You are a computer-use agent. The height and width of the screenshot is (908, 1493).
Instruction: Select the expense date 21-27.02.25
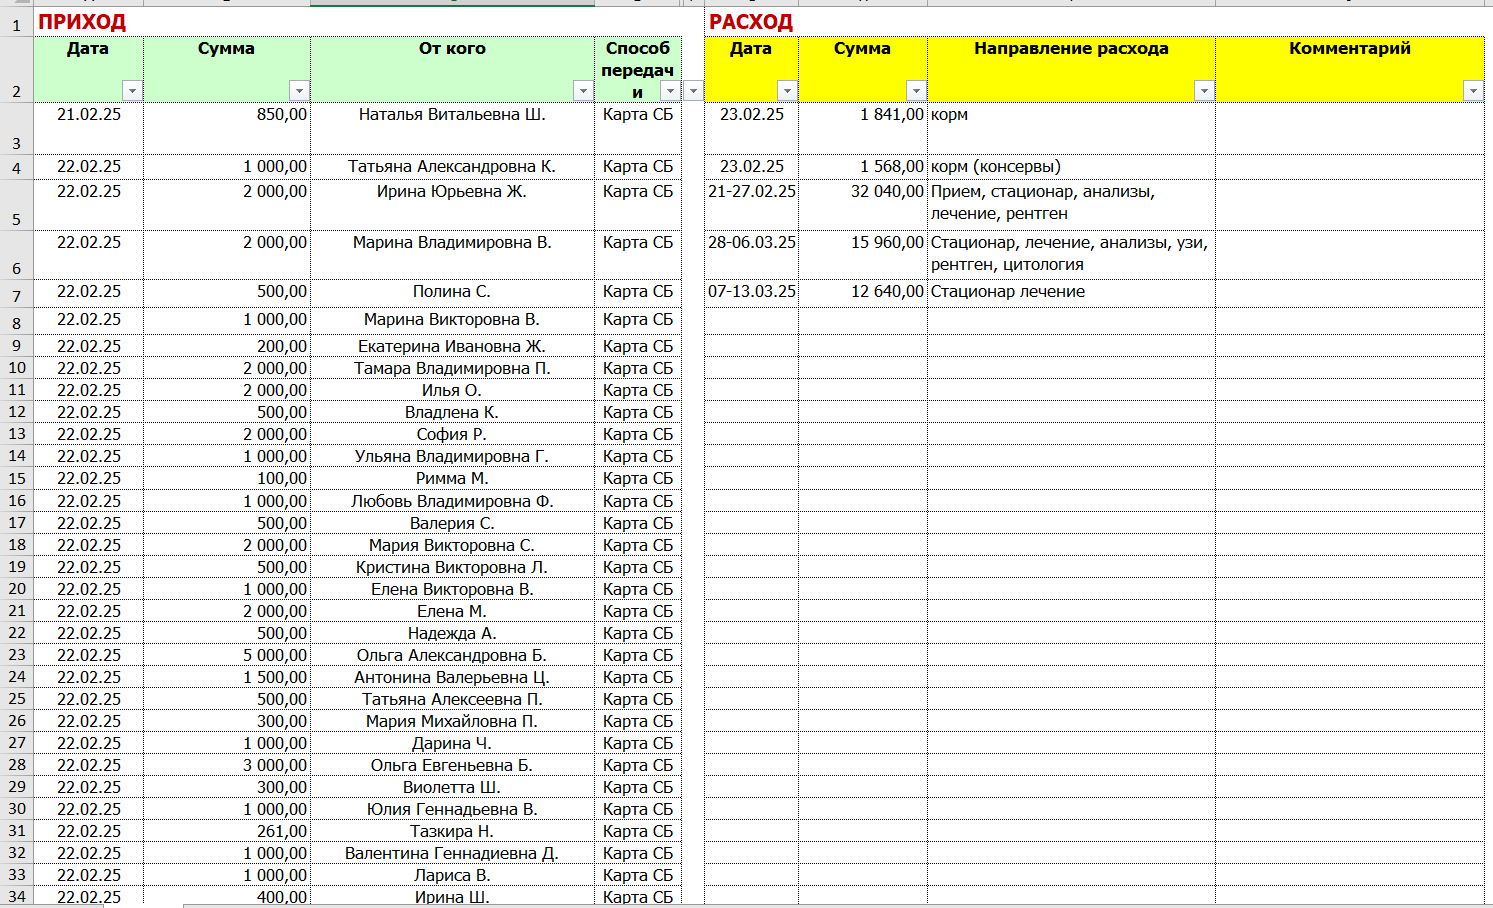(752, 205)
